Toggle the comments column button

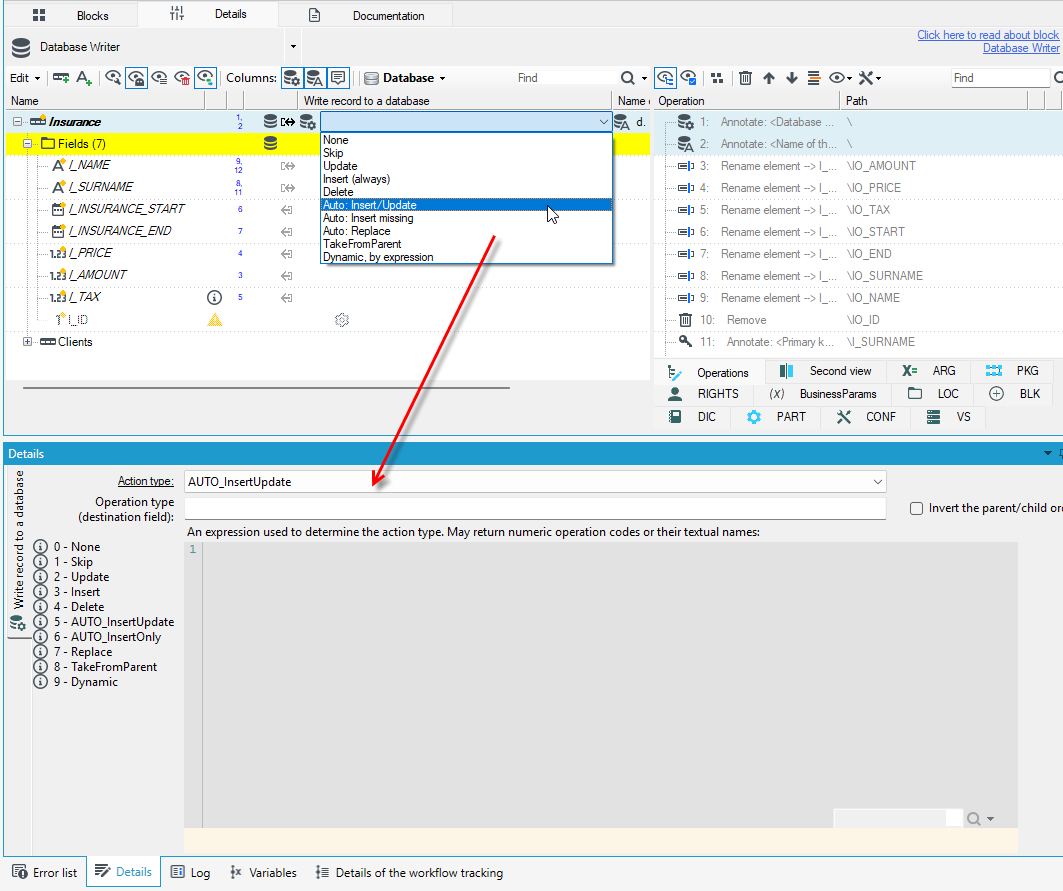point(338,78)
